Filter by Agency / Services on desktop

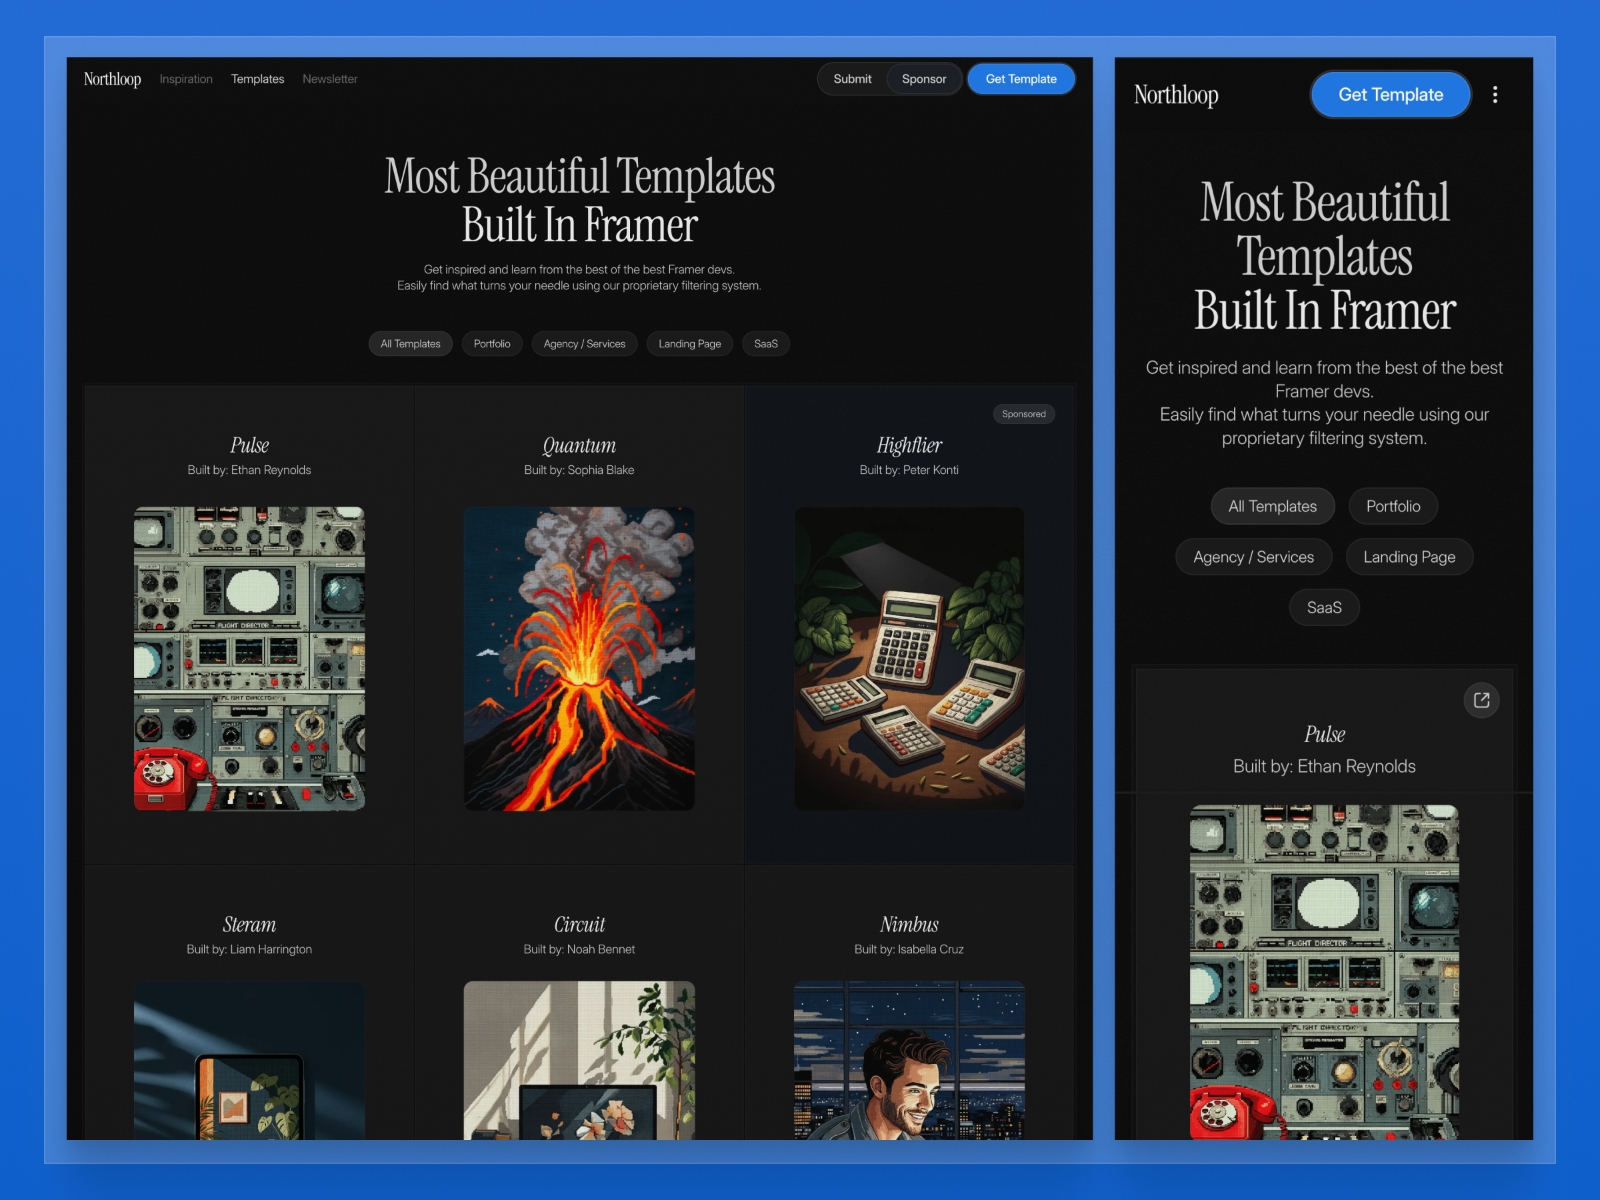(x=584, y=344)
